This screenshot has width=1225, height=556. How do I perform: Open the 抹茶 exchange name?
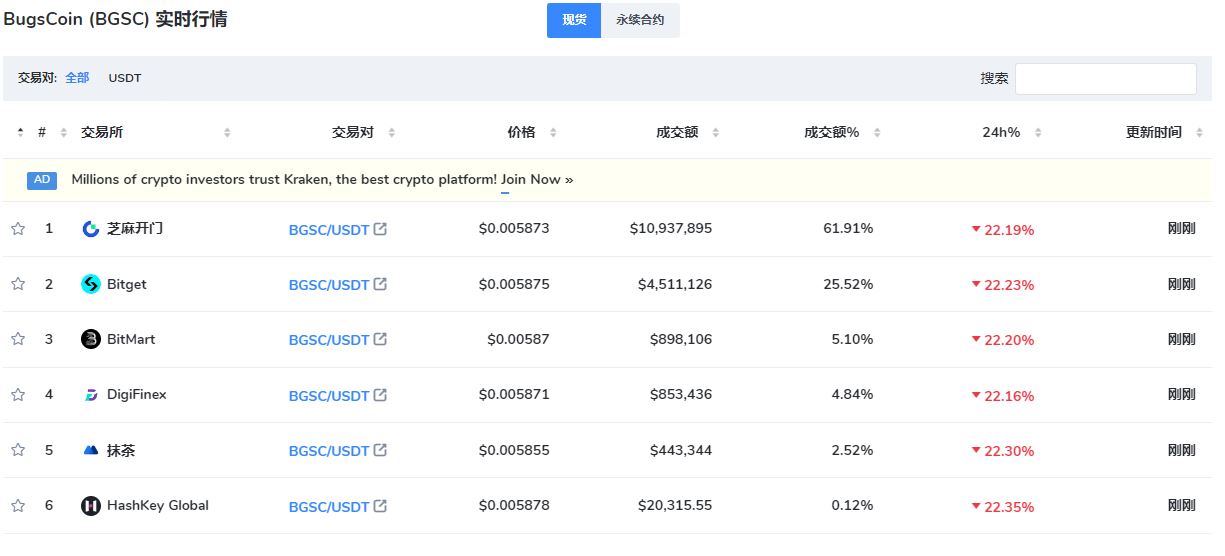click(121, 450)
